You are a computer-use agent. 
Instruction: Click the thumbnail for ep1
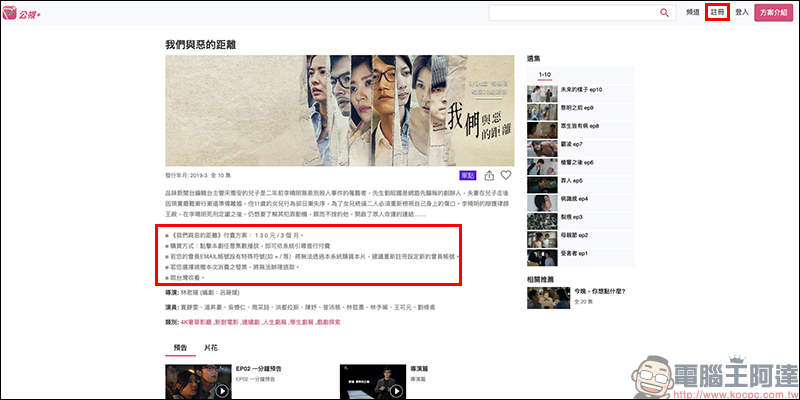tap(542, 258)
